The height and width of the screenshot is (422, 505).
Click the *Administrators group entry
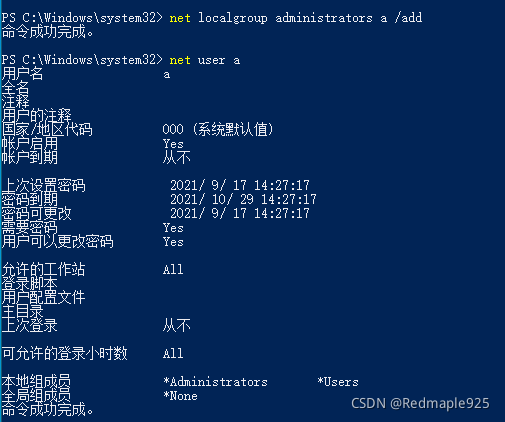[x=215, y=382]
